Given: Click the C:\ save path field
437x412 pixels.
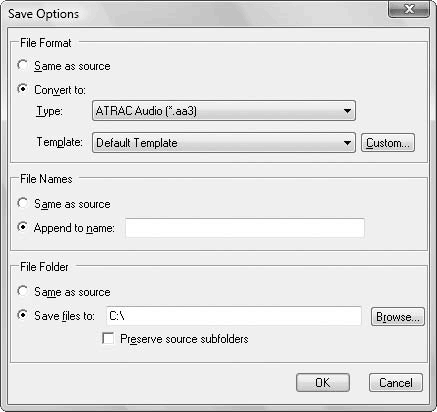Looking at the screenshot, I should (x=234, y=316).
